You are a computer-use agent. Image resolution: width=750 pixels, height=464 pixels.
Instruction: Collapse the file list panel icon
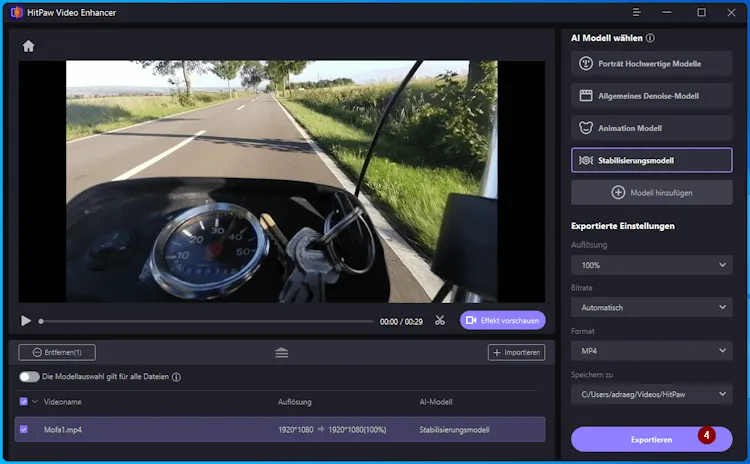281,352
